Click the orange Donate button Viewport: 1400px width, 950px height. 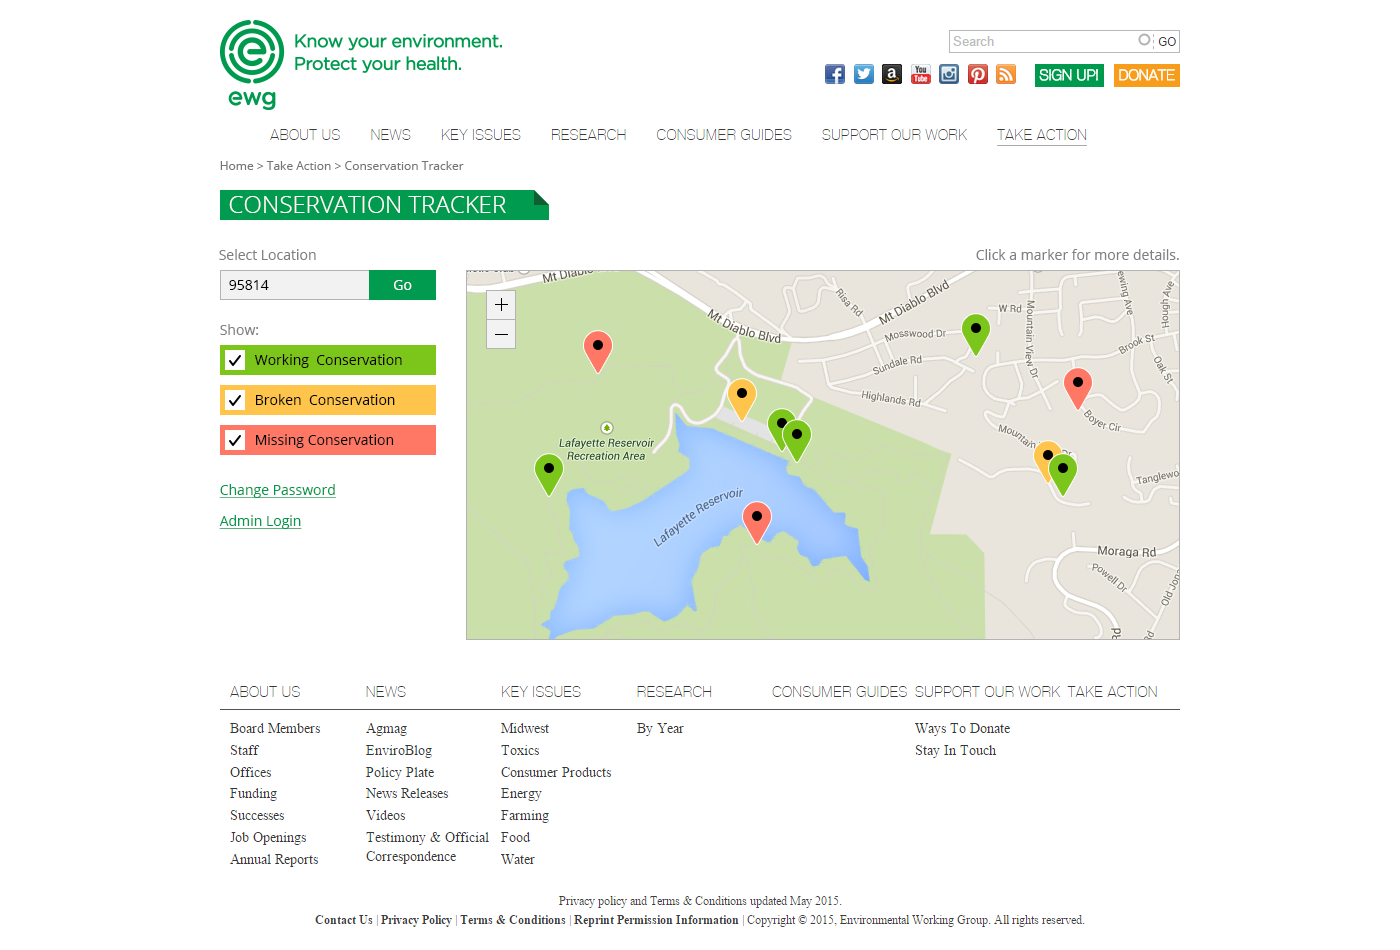pos(1146,75)
